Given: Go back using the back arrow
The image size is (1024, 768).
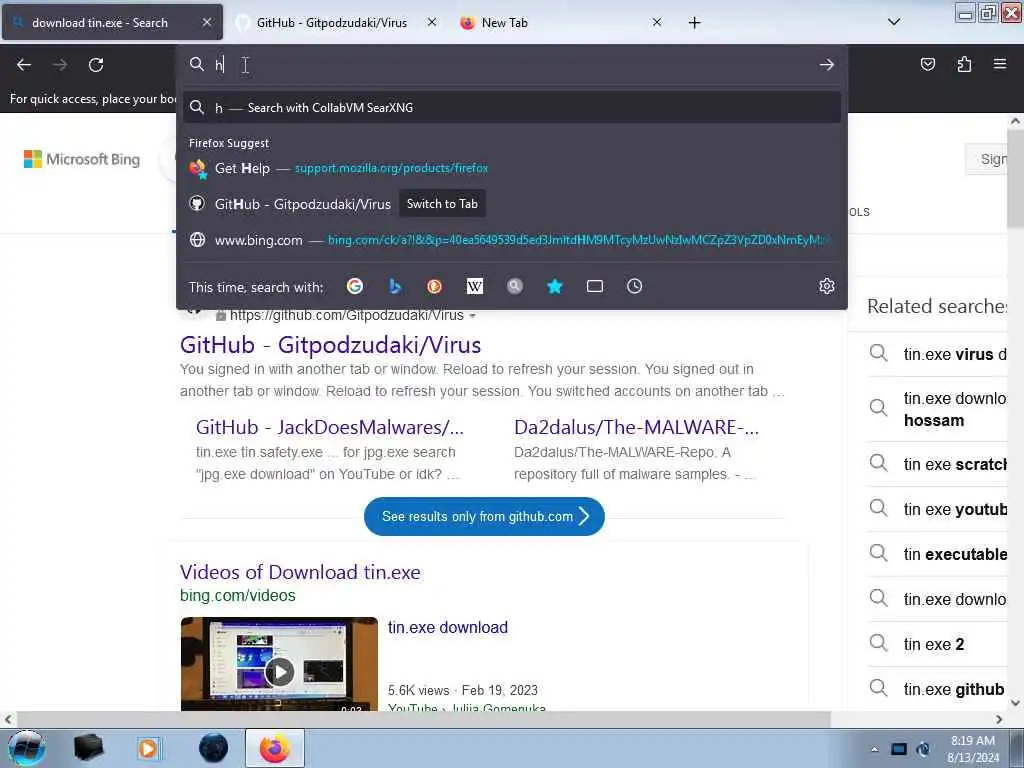Looking at the screenshot, I should click(24, 65).
